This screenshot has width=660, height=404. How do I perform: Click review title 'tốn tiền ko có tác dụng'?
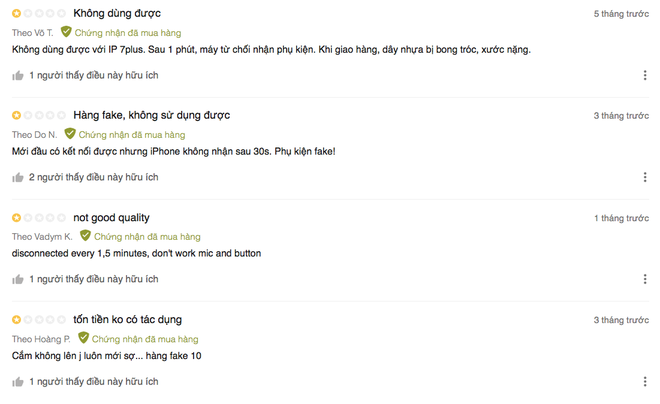click(x=127, y=319)
